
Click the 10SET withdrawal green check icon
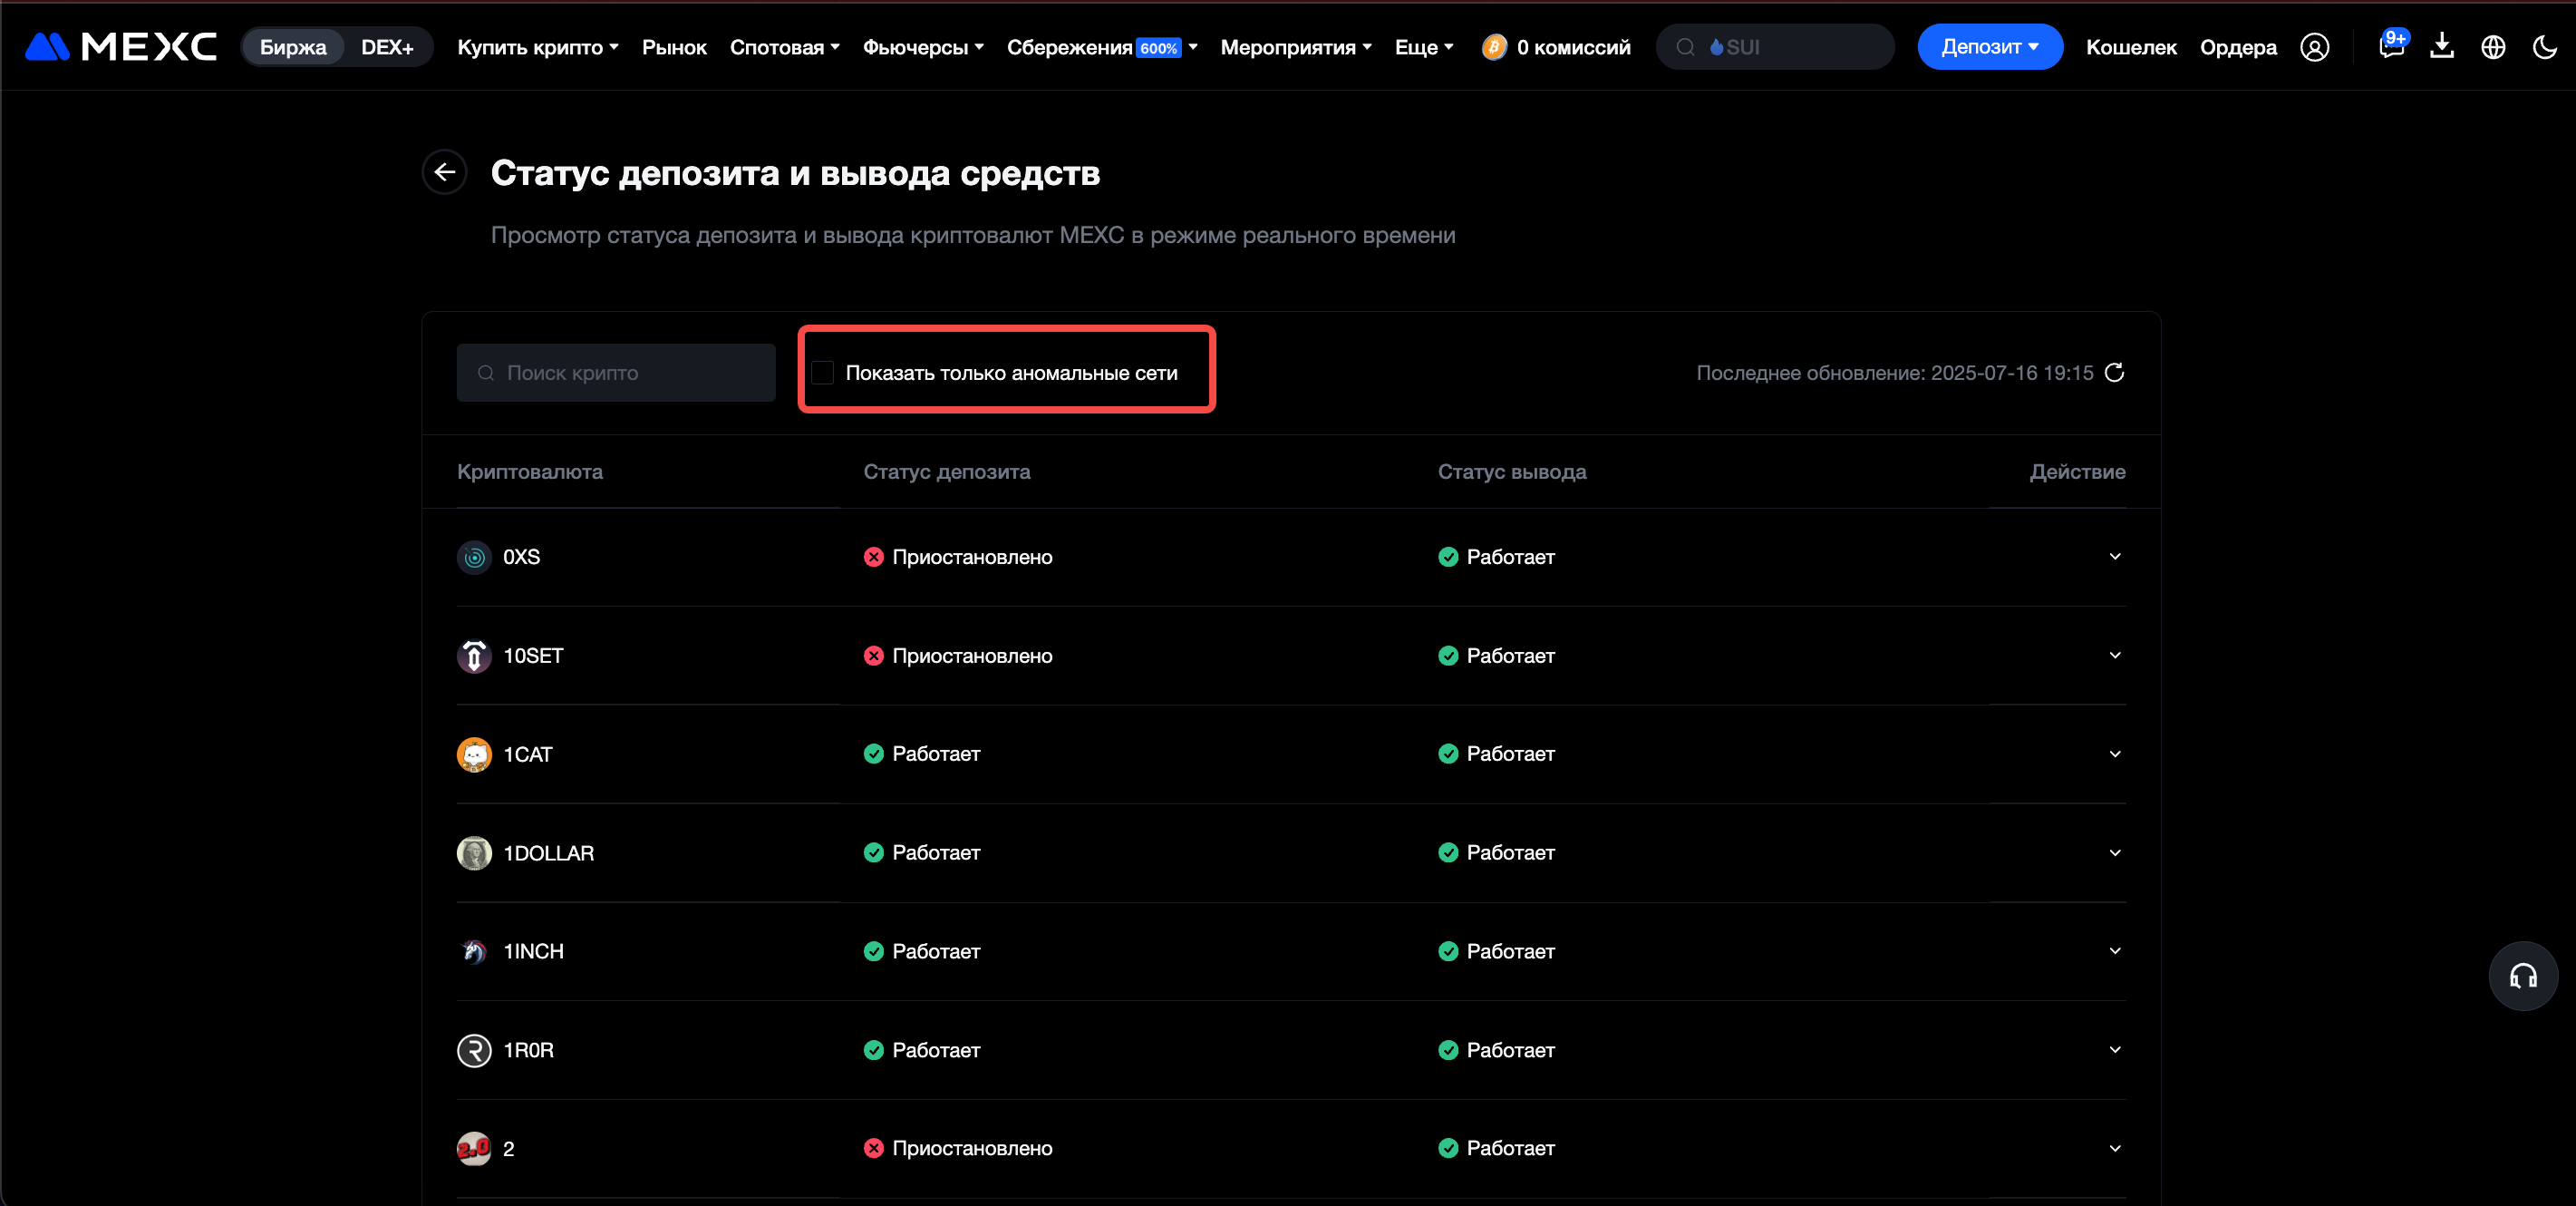point(1447,656)
